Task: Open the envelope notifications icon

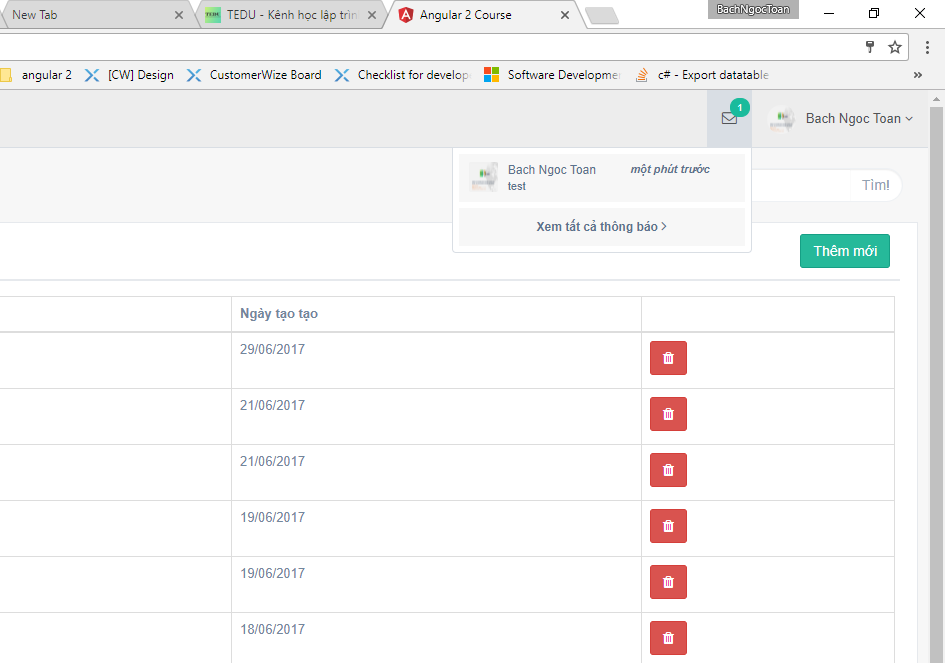Action: (x=729, y=118)
